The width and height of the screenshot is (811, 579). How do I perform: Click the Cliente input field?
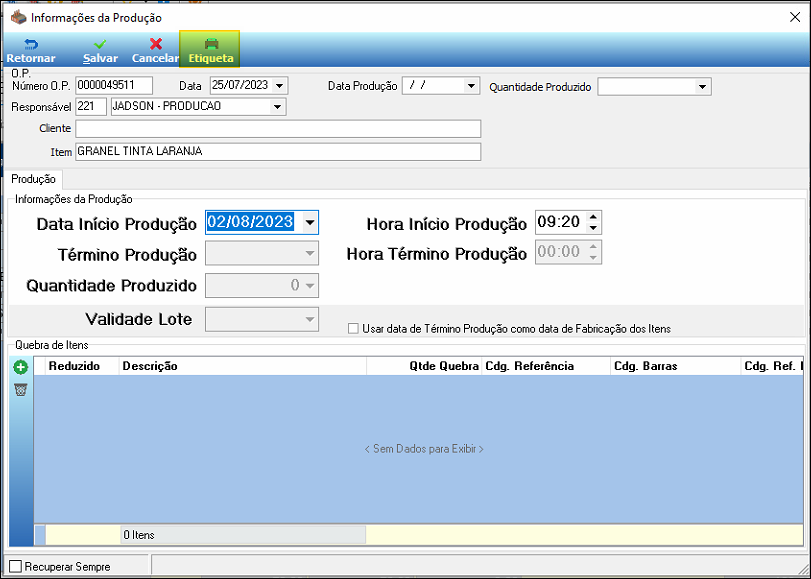point(278,129)
